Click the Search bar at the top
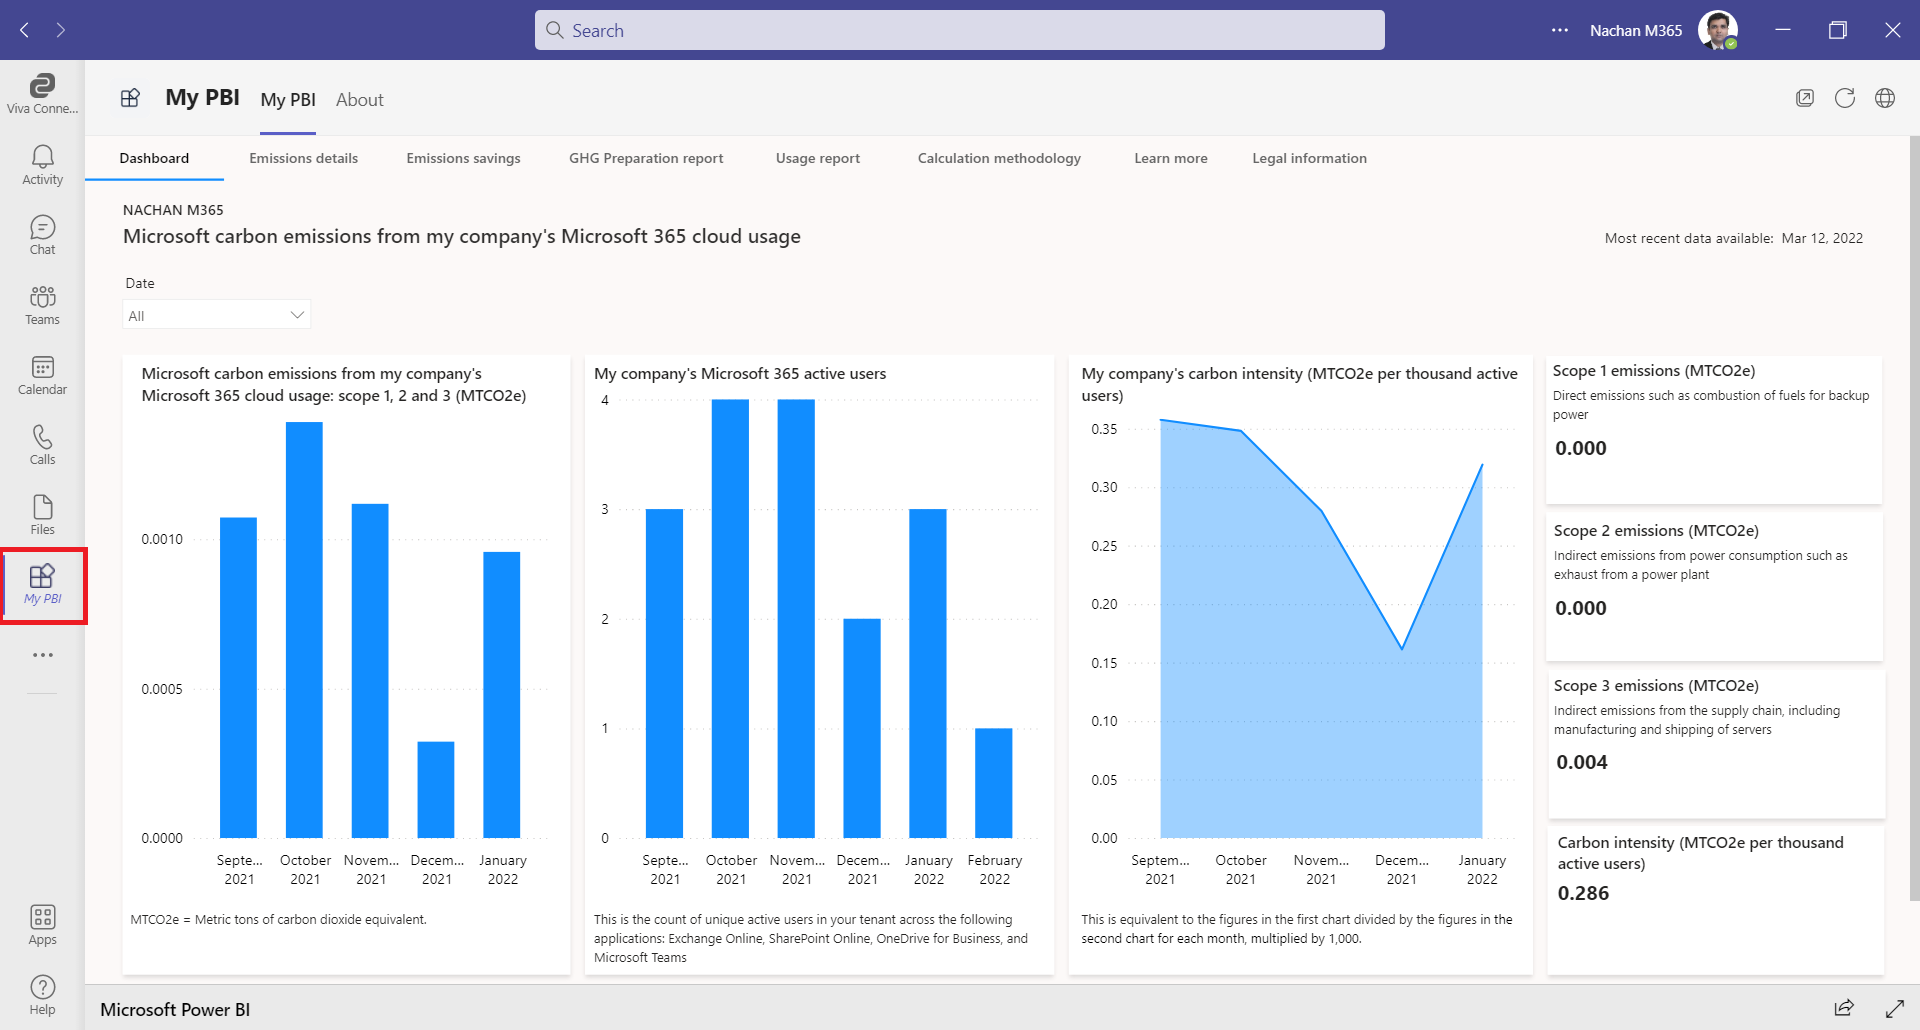The image size is (1920, 1030). (960, 30)
